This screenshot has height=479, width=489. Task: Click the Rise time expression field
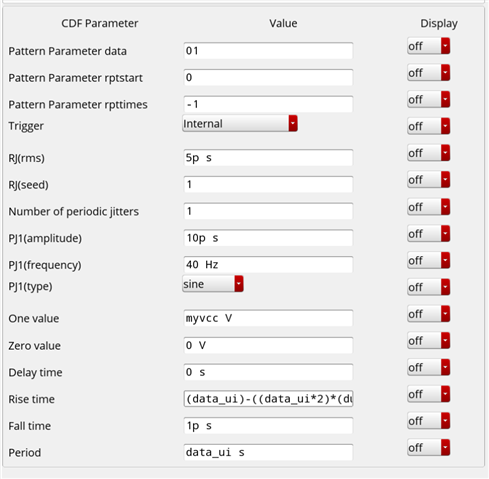tap(268, 399)
